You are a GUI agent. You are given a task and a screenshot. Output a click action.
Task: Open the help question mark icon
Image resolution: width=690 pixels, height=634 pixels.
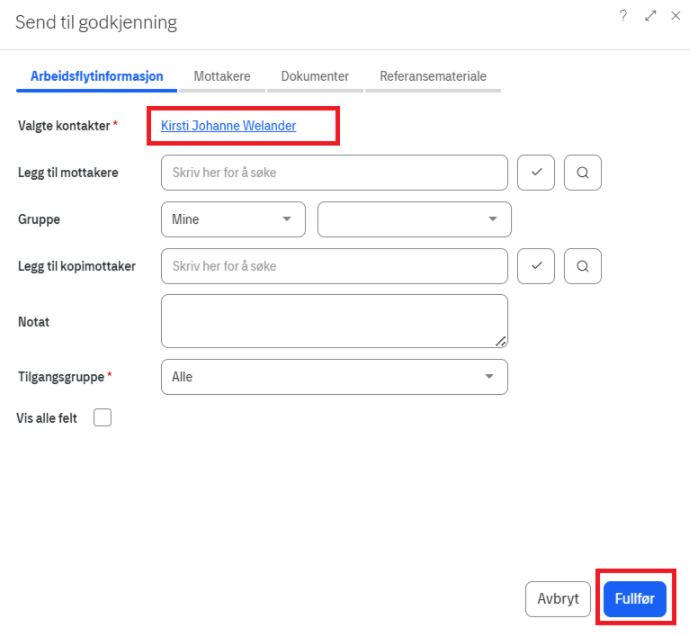(x=623, y=16)
